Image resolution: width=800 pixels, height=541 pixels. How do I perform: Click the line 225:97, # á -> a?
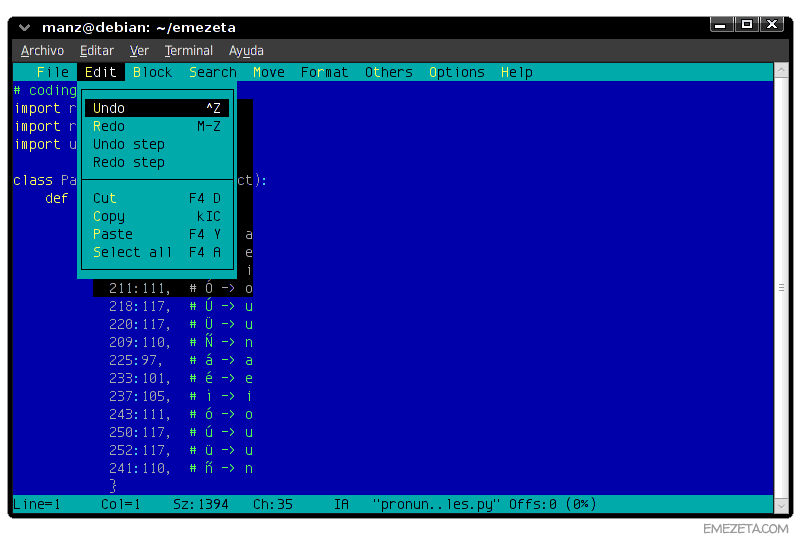[181, 360]
